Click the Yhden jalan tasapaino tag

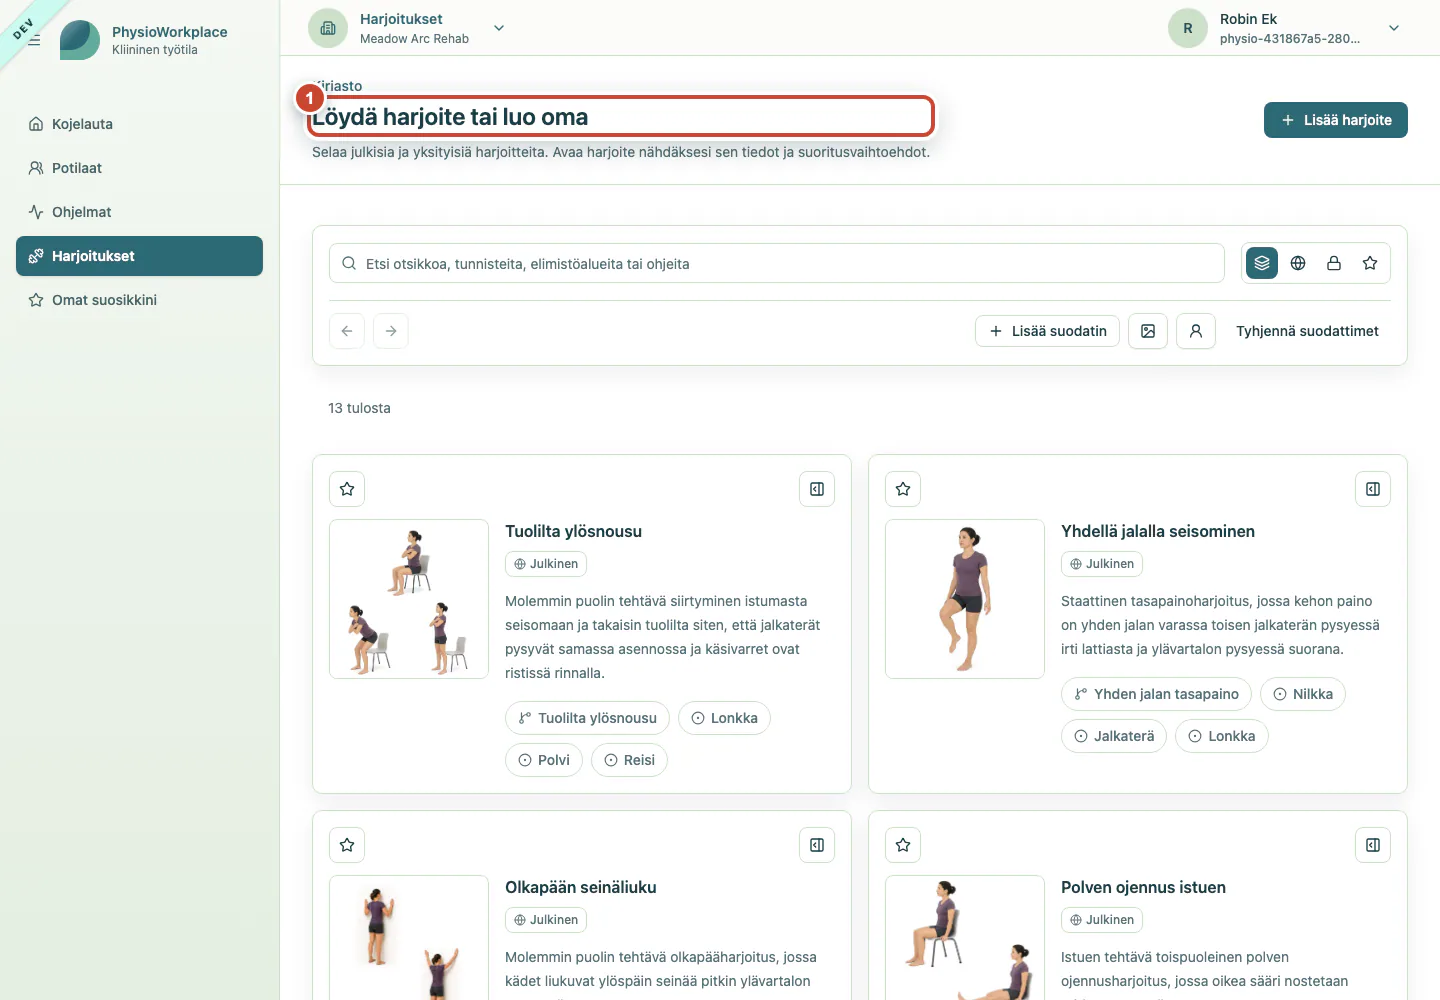pyautogui.click(x=1156, y=694)
